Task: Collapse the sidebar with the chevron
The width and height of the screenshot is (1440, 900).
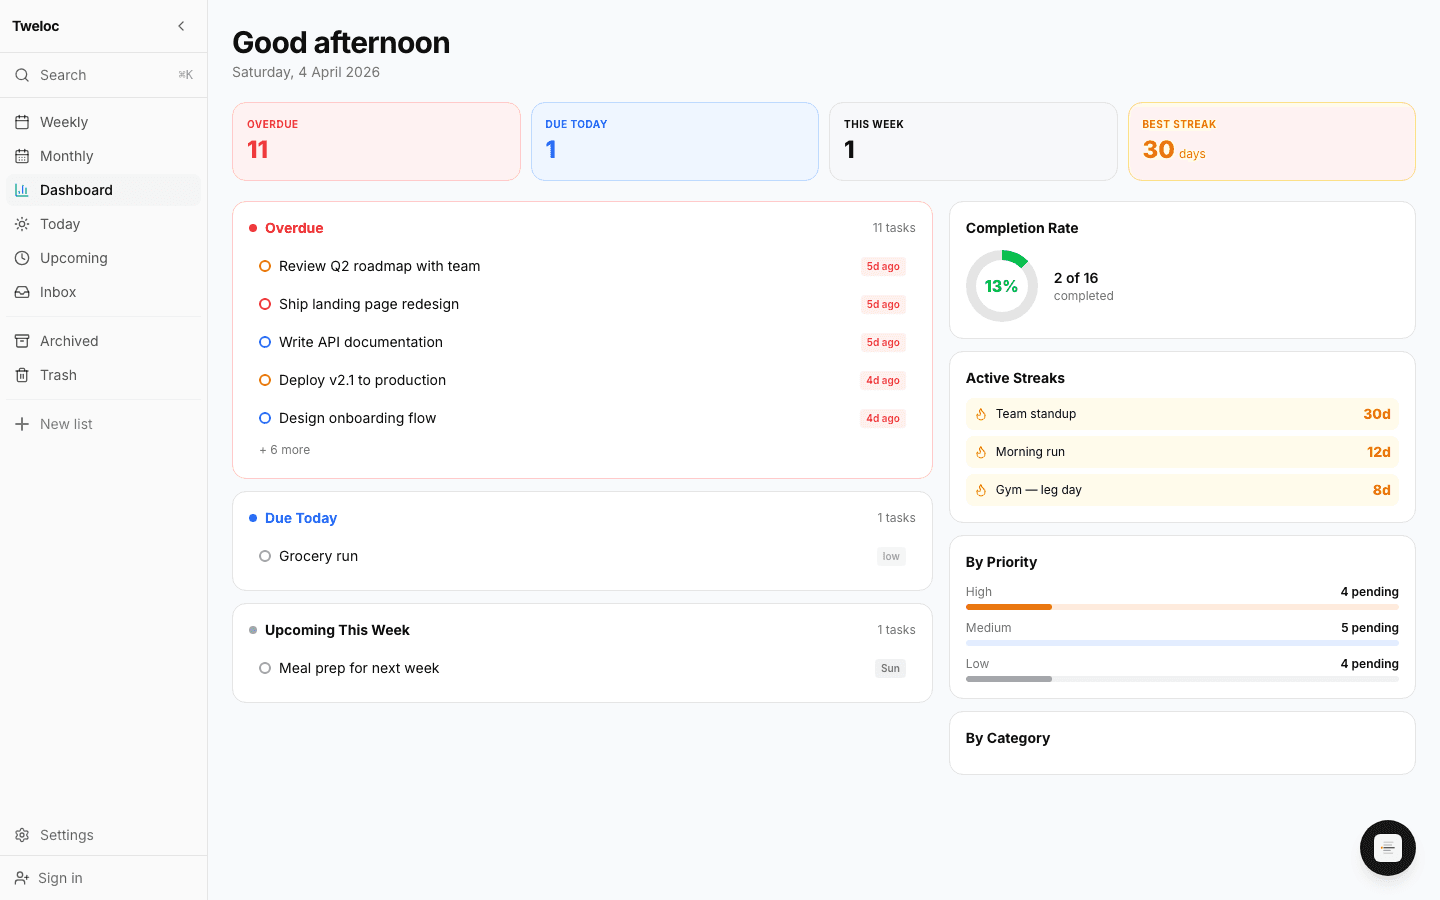Action: (181, 26)
